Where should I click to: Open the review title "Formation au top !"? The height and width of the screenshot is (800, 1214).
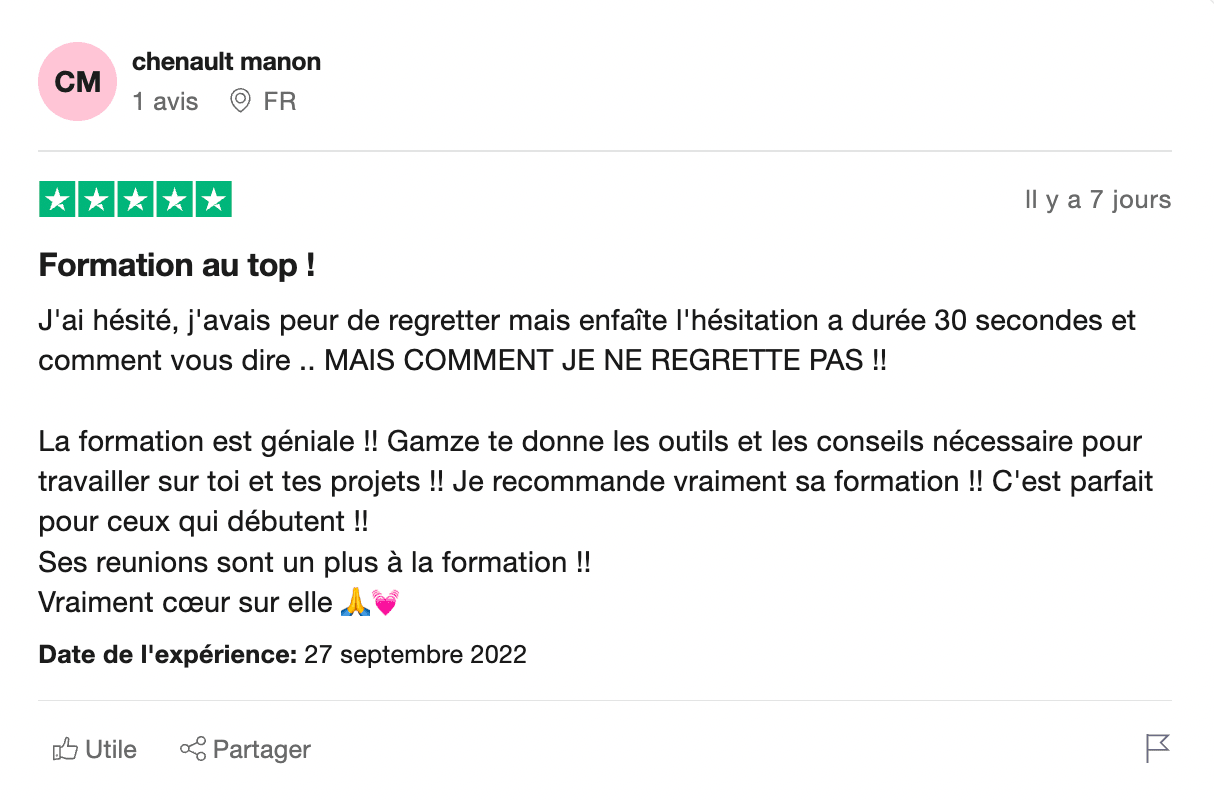(177, 266)
